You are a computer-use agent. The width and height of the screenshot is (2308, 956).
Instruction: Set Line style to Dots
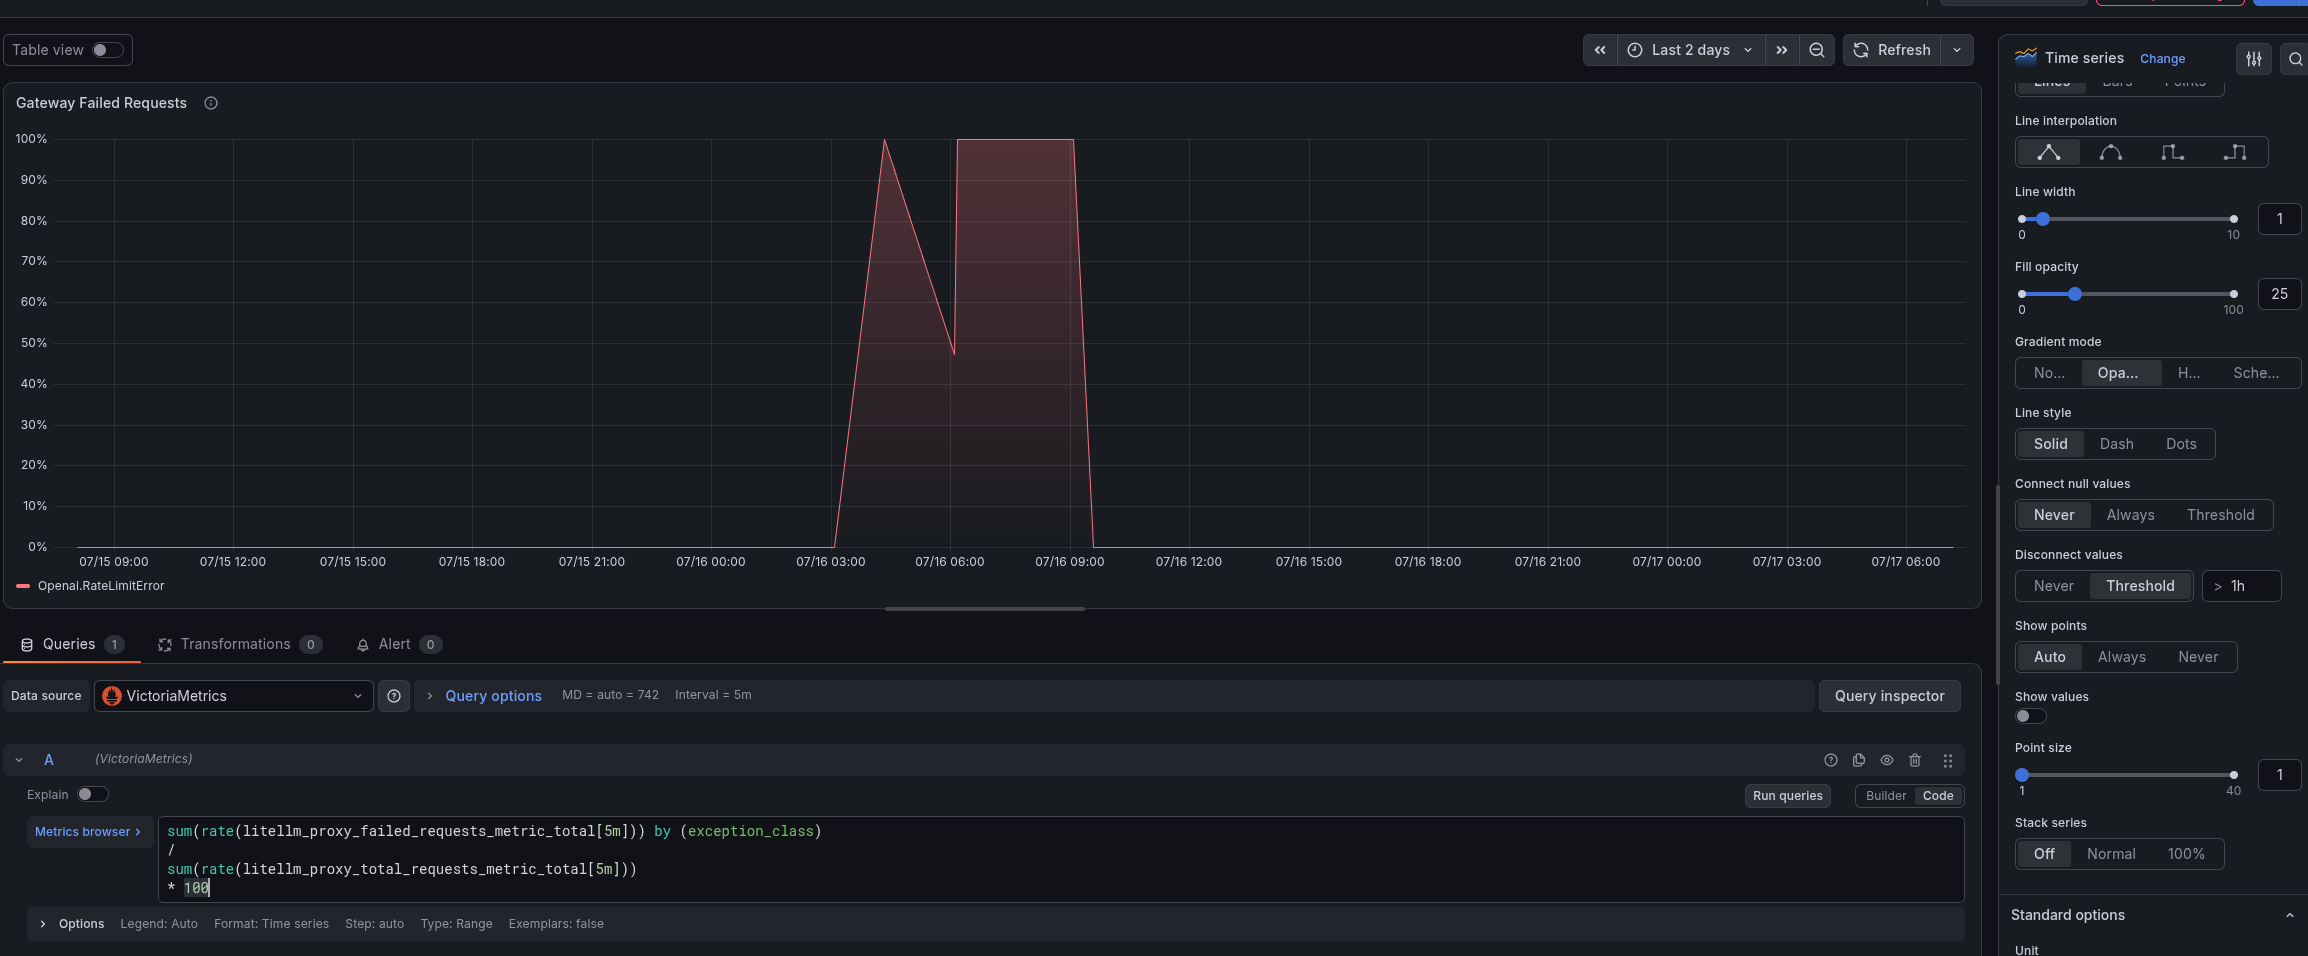click(x=2181, y=444)
